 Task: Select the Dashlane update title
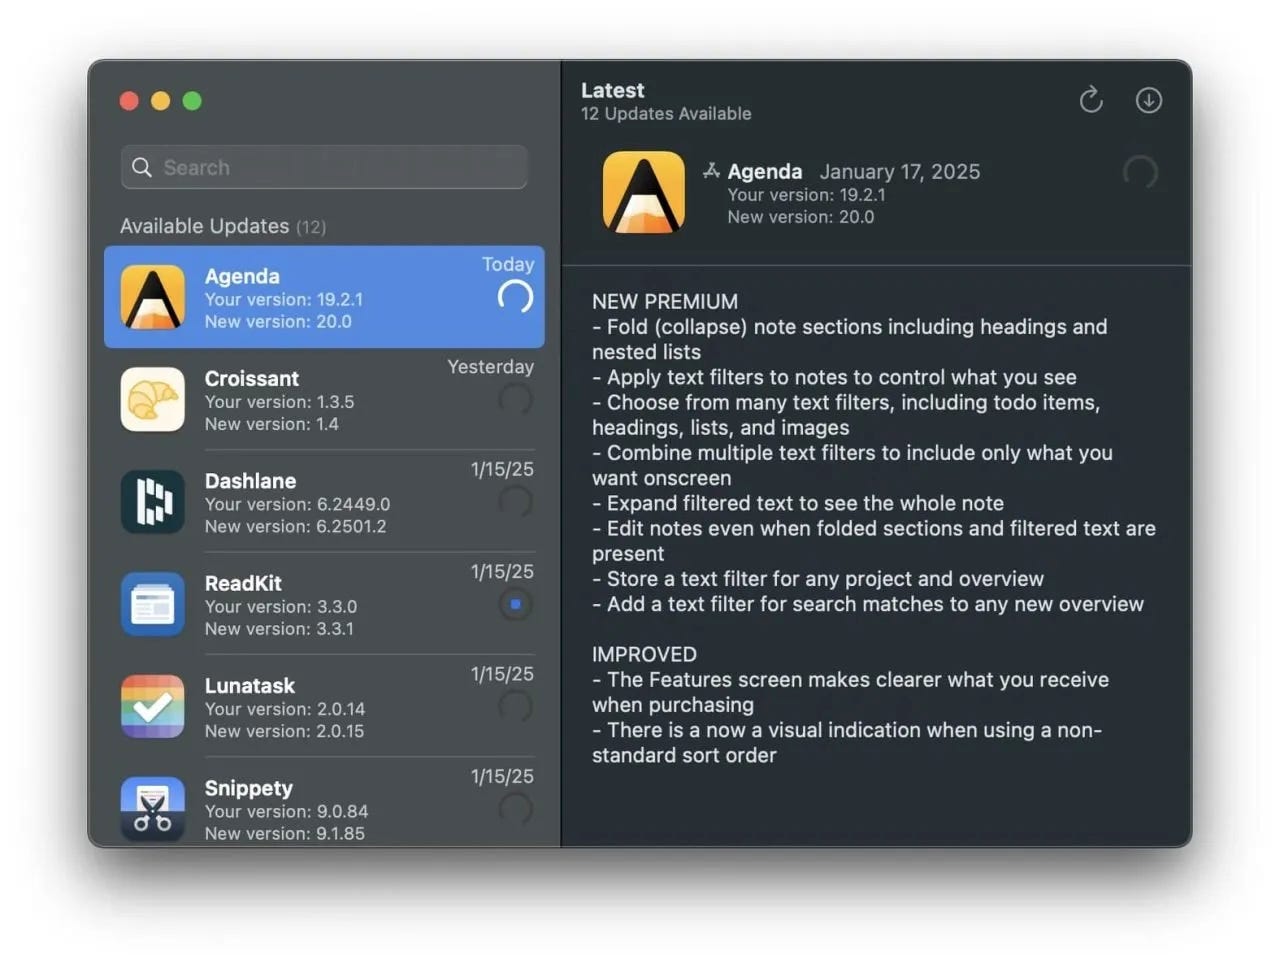pos(250,481)
